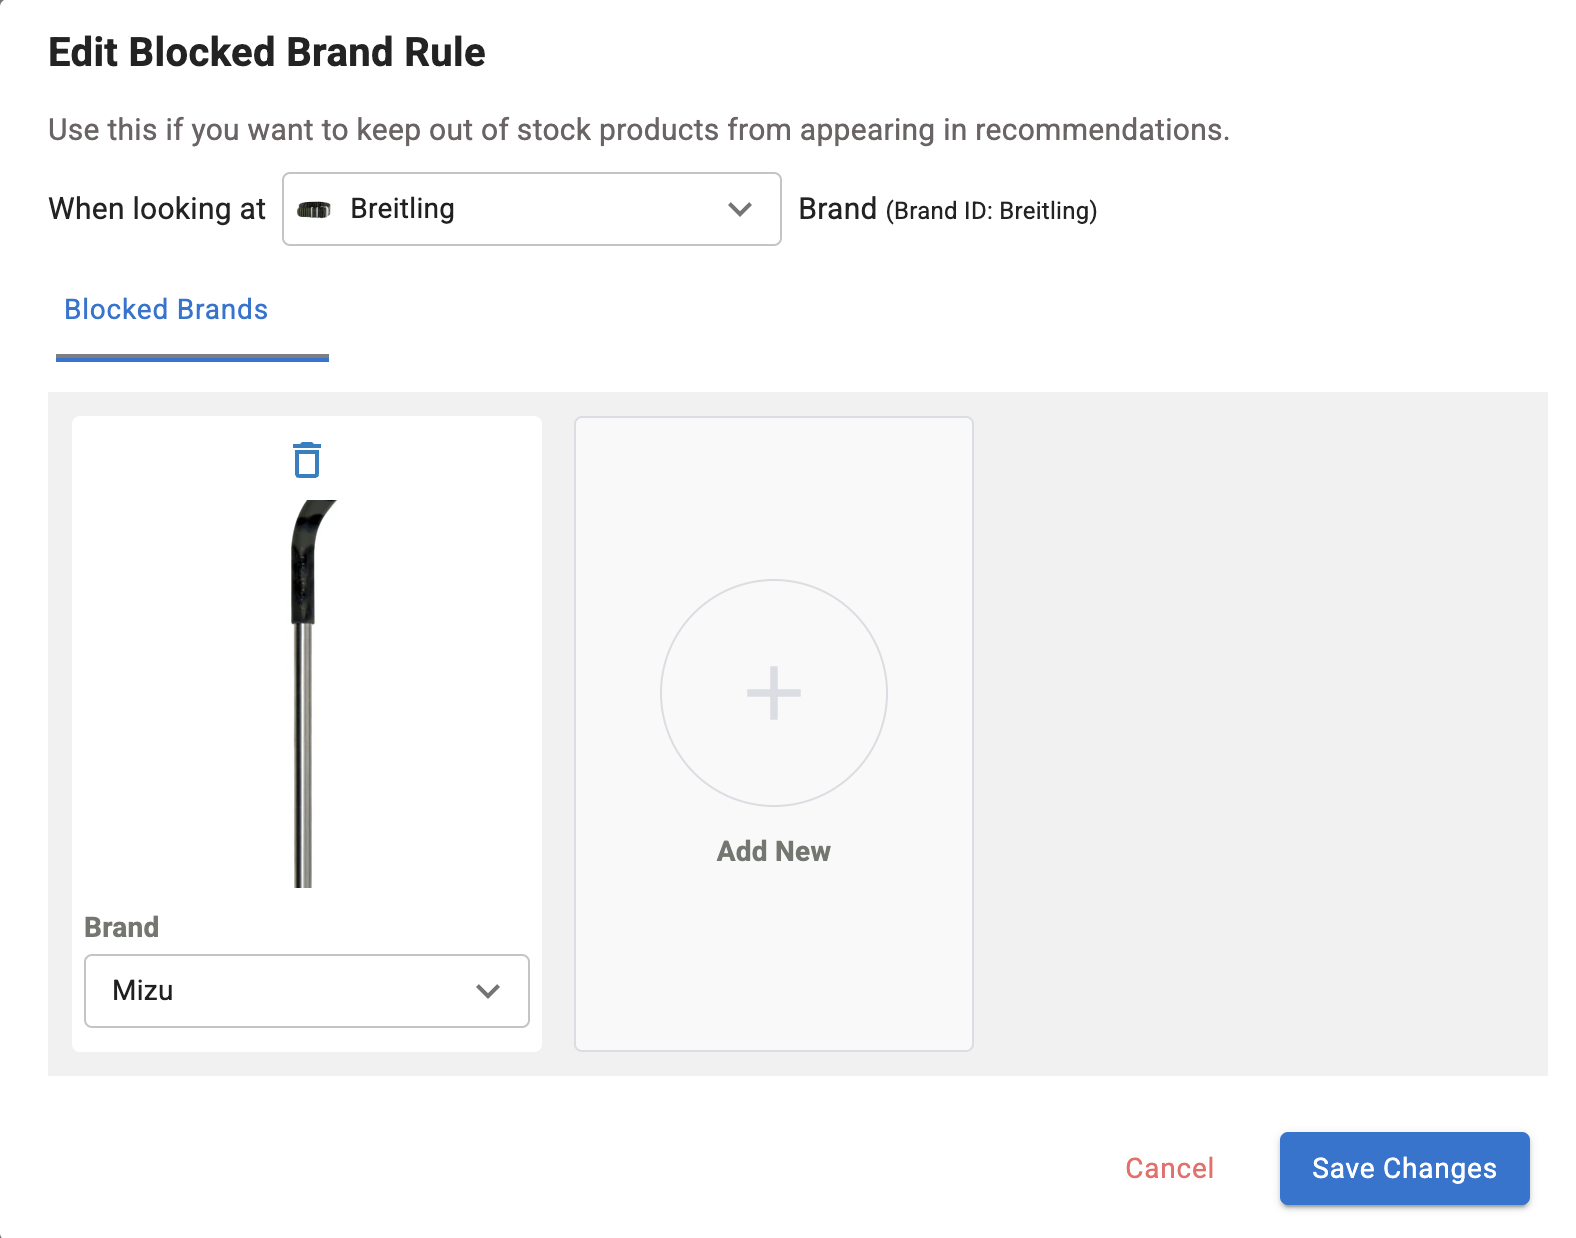1576x1238 pixels.
Task: Open the Mizu brand dropdown chevron
Action: tap(488, 991)
